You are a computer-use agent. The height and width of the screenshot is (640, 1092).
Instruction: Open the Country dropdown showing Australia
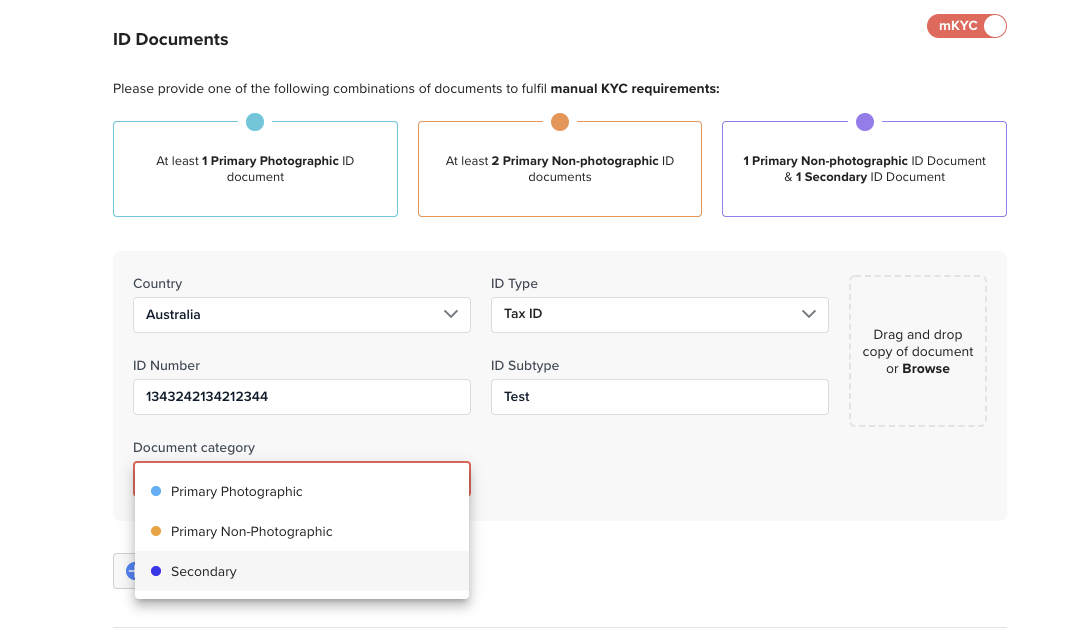(x=301, y=314)
